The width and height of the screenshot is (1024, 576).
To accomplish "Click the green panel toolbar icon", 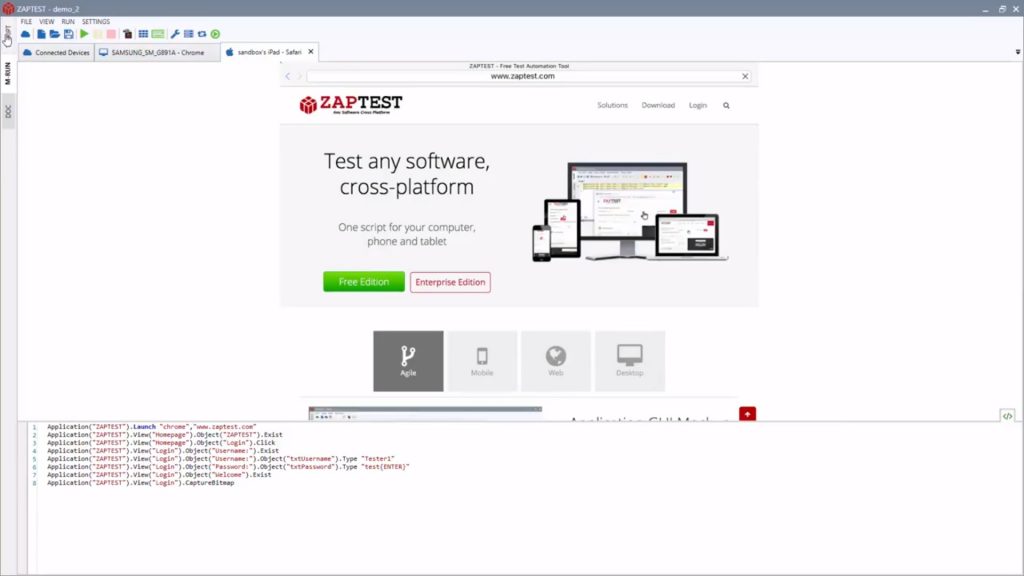I will pos(158,34).
